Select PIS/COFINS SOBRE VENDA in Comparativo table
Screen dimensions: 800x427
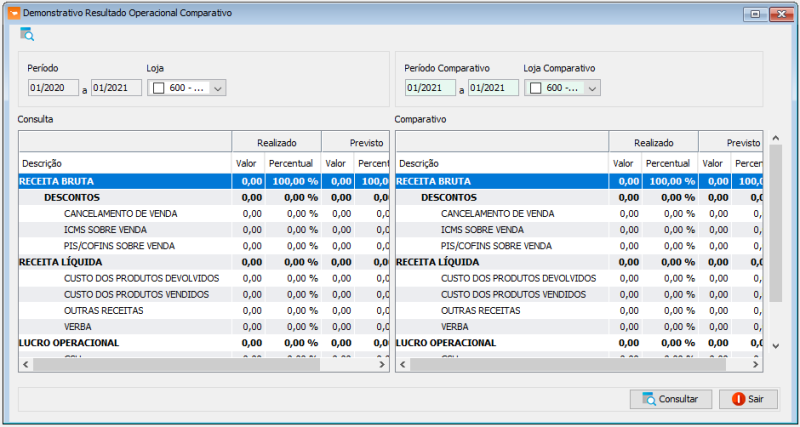click(x=579, y=246)
